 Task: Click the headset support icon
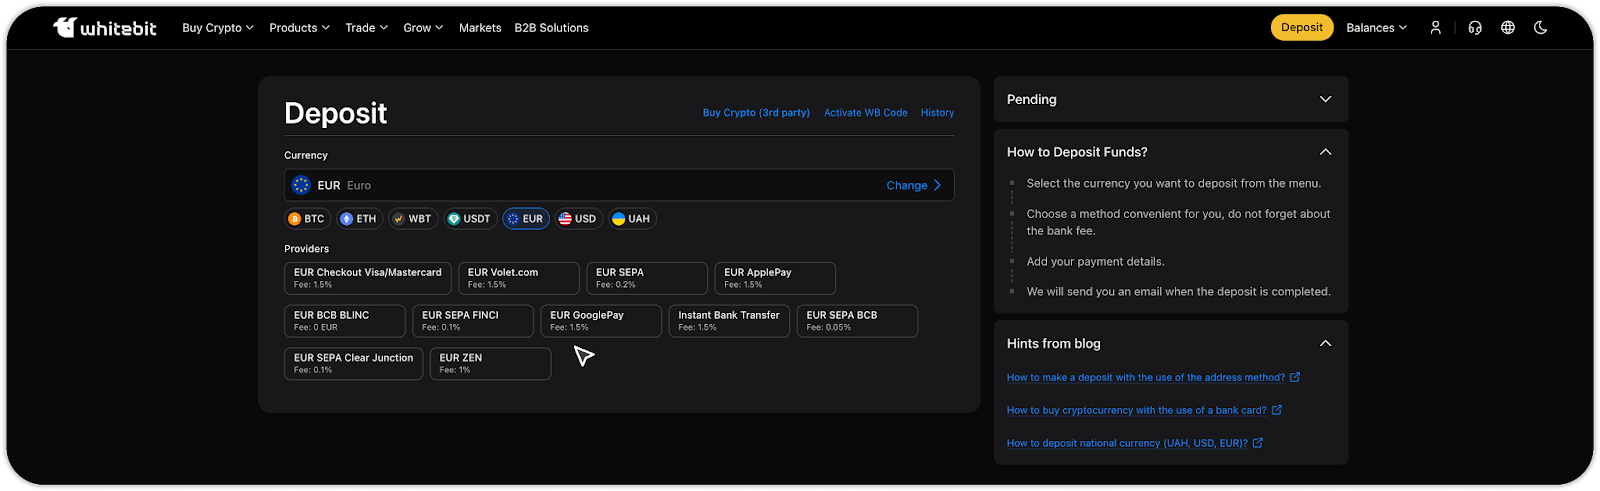(x=1474, y=28)
